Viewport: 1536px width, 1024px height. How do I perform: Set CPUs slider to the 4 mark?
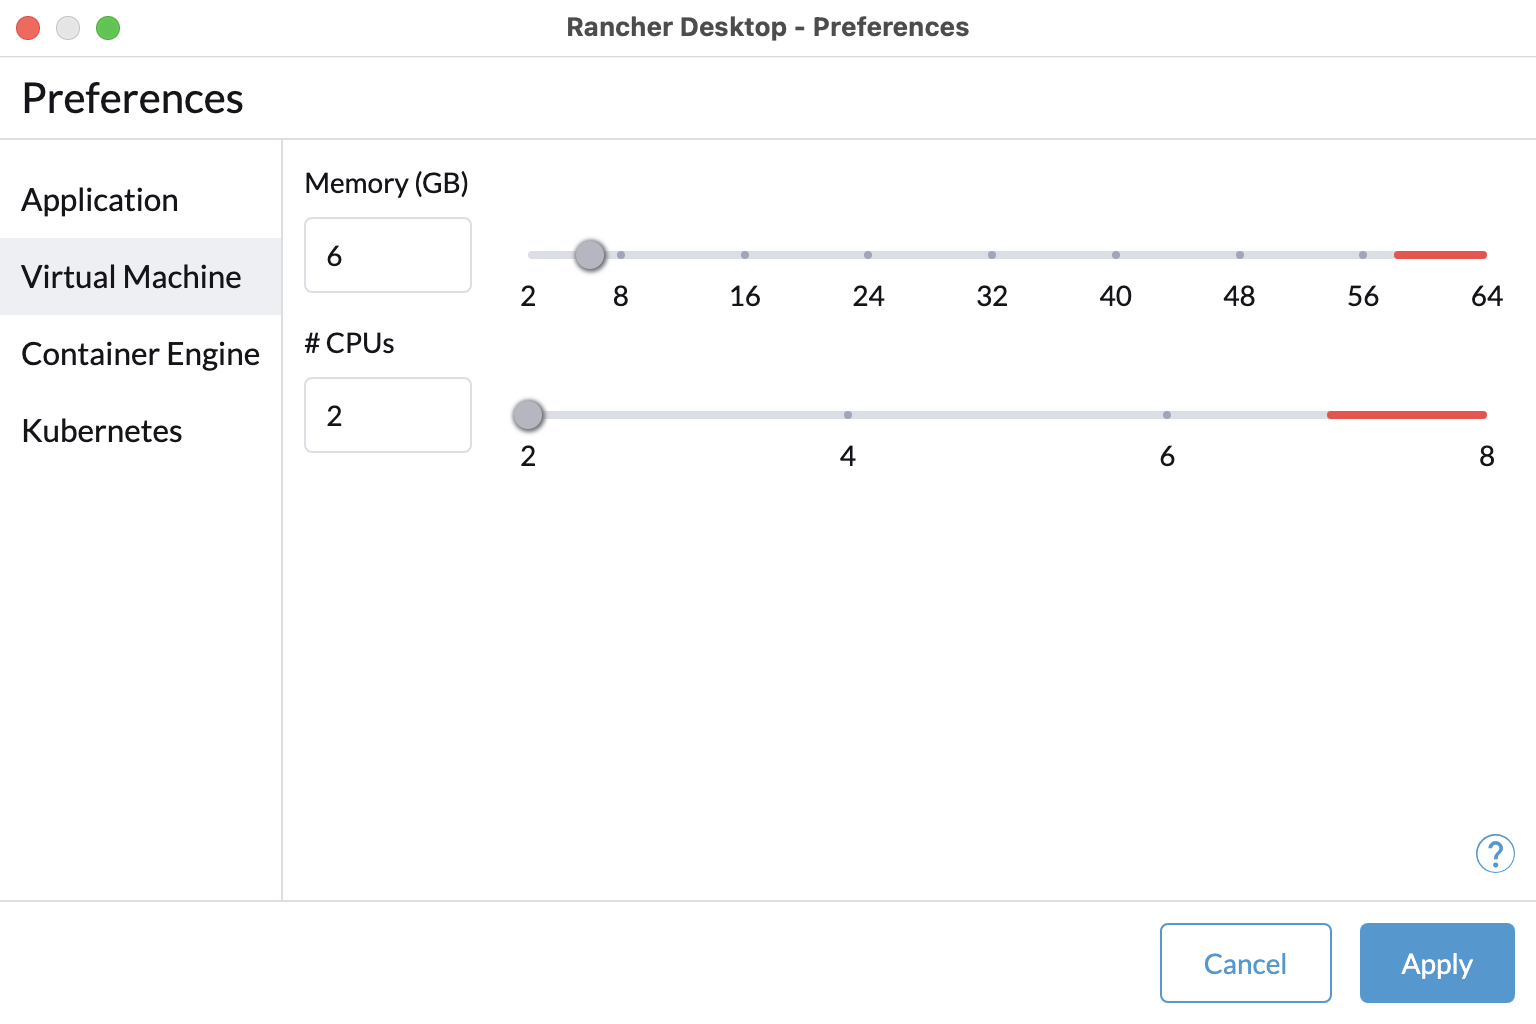pyautogui.click(x=848, y=415)
